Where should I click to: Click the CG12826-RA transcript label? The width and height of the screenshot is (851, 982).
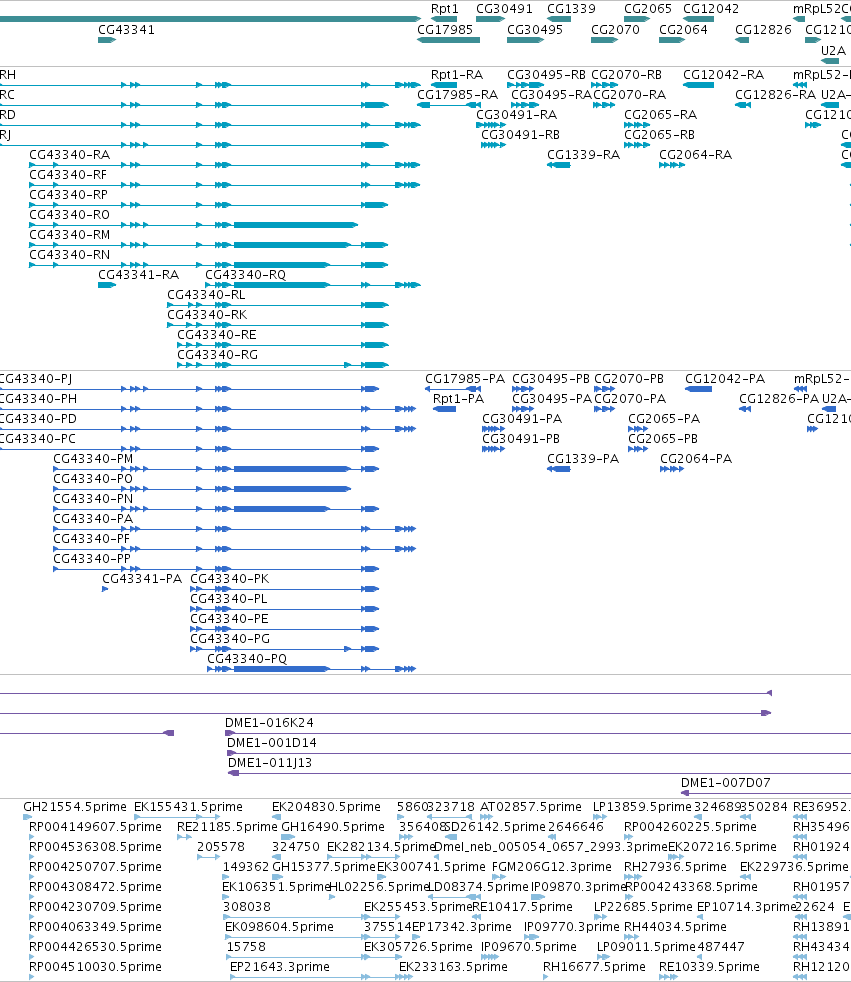click(x=775, y=95)
